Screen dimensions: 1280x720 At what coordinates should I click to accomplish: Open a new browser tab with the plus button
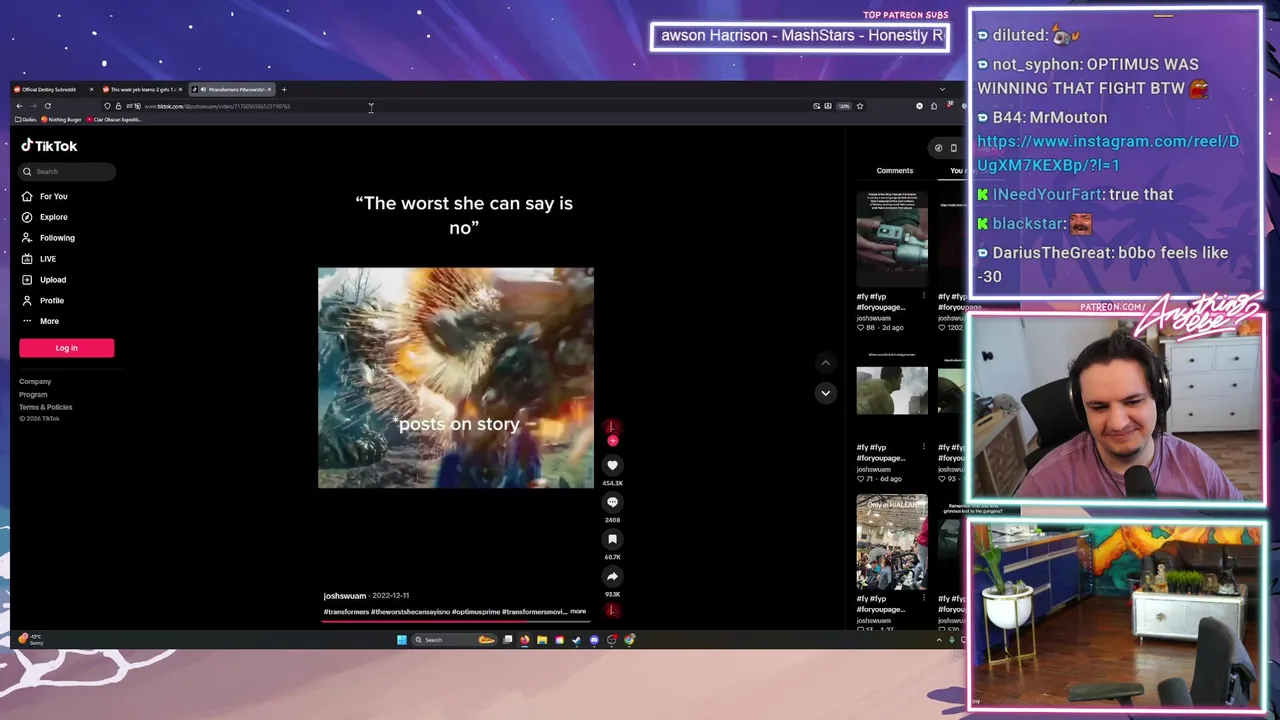click(284, 90)
